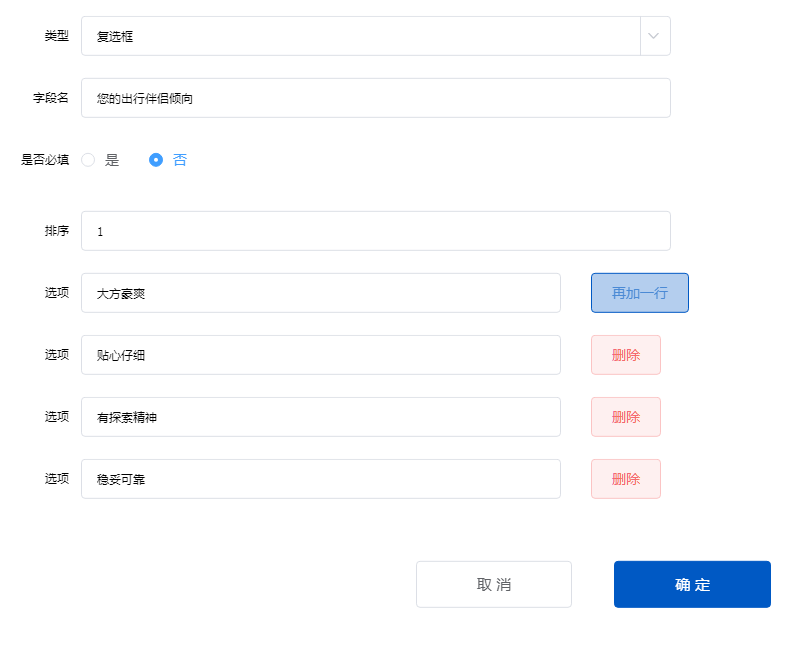This screenshot has width=786, height=652.
Task: Confirm with the 确定 button
Action: tap(692, 584)
